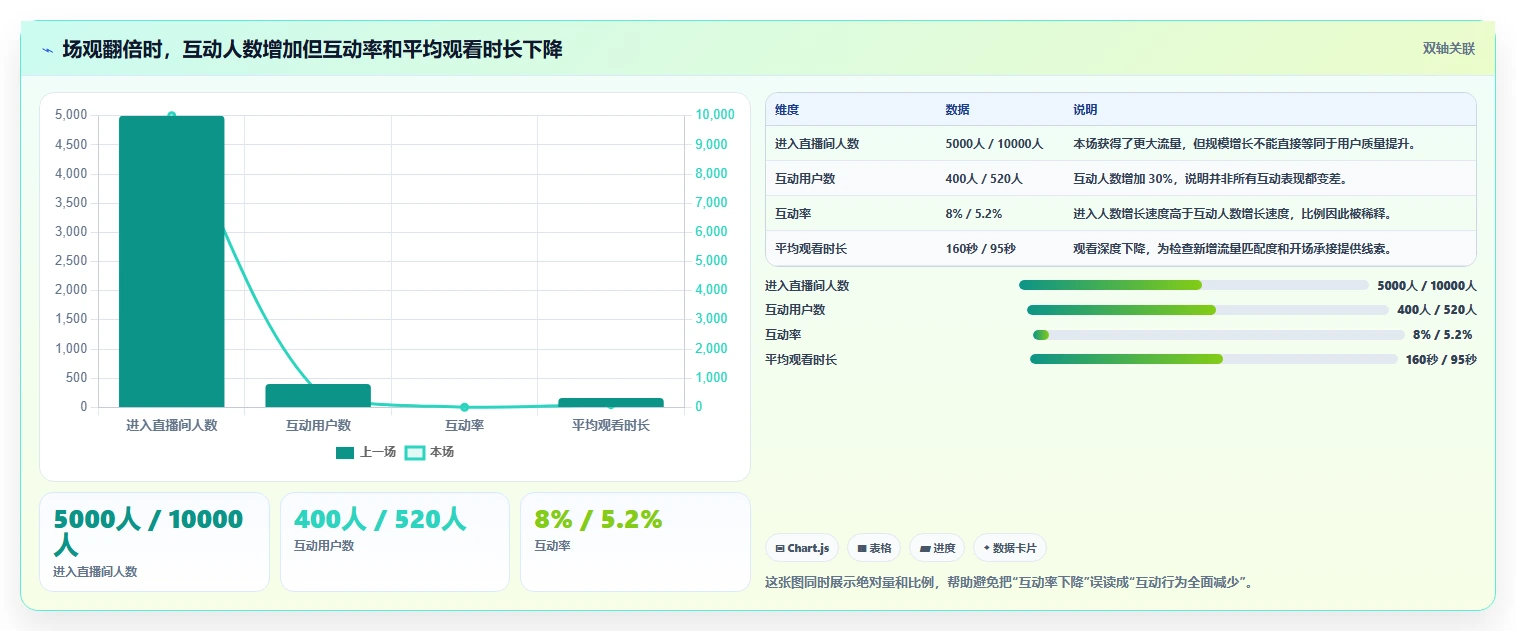Click the green 8% / 5.2% data card
1516x631 pixels.
pos(635,542)
